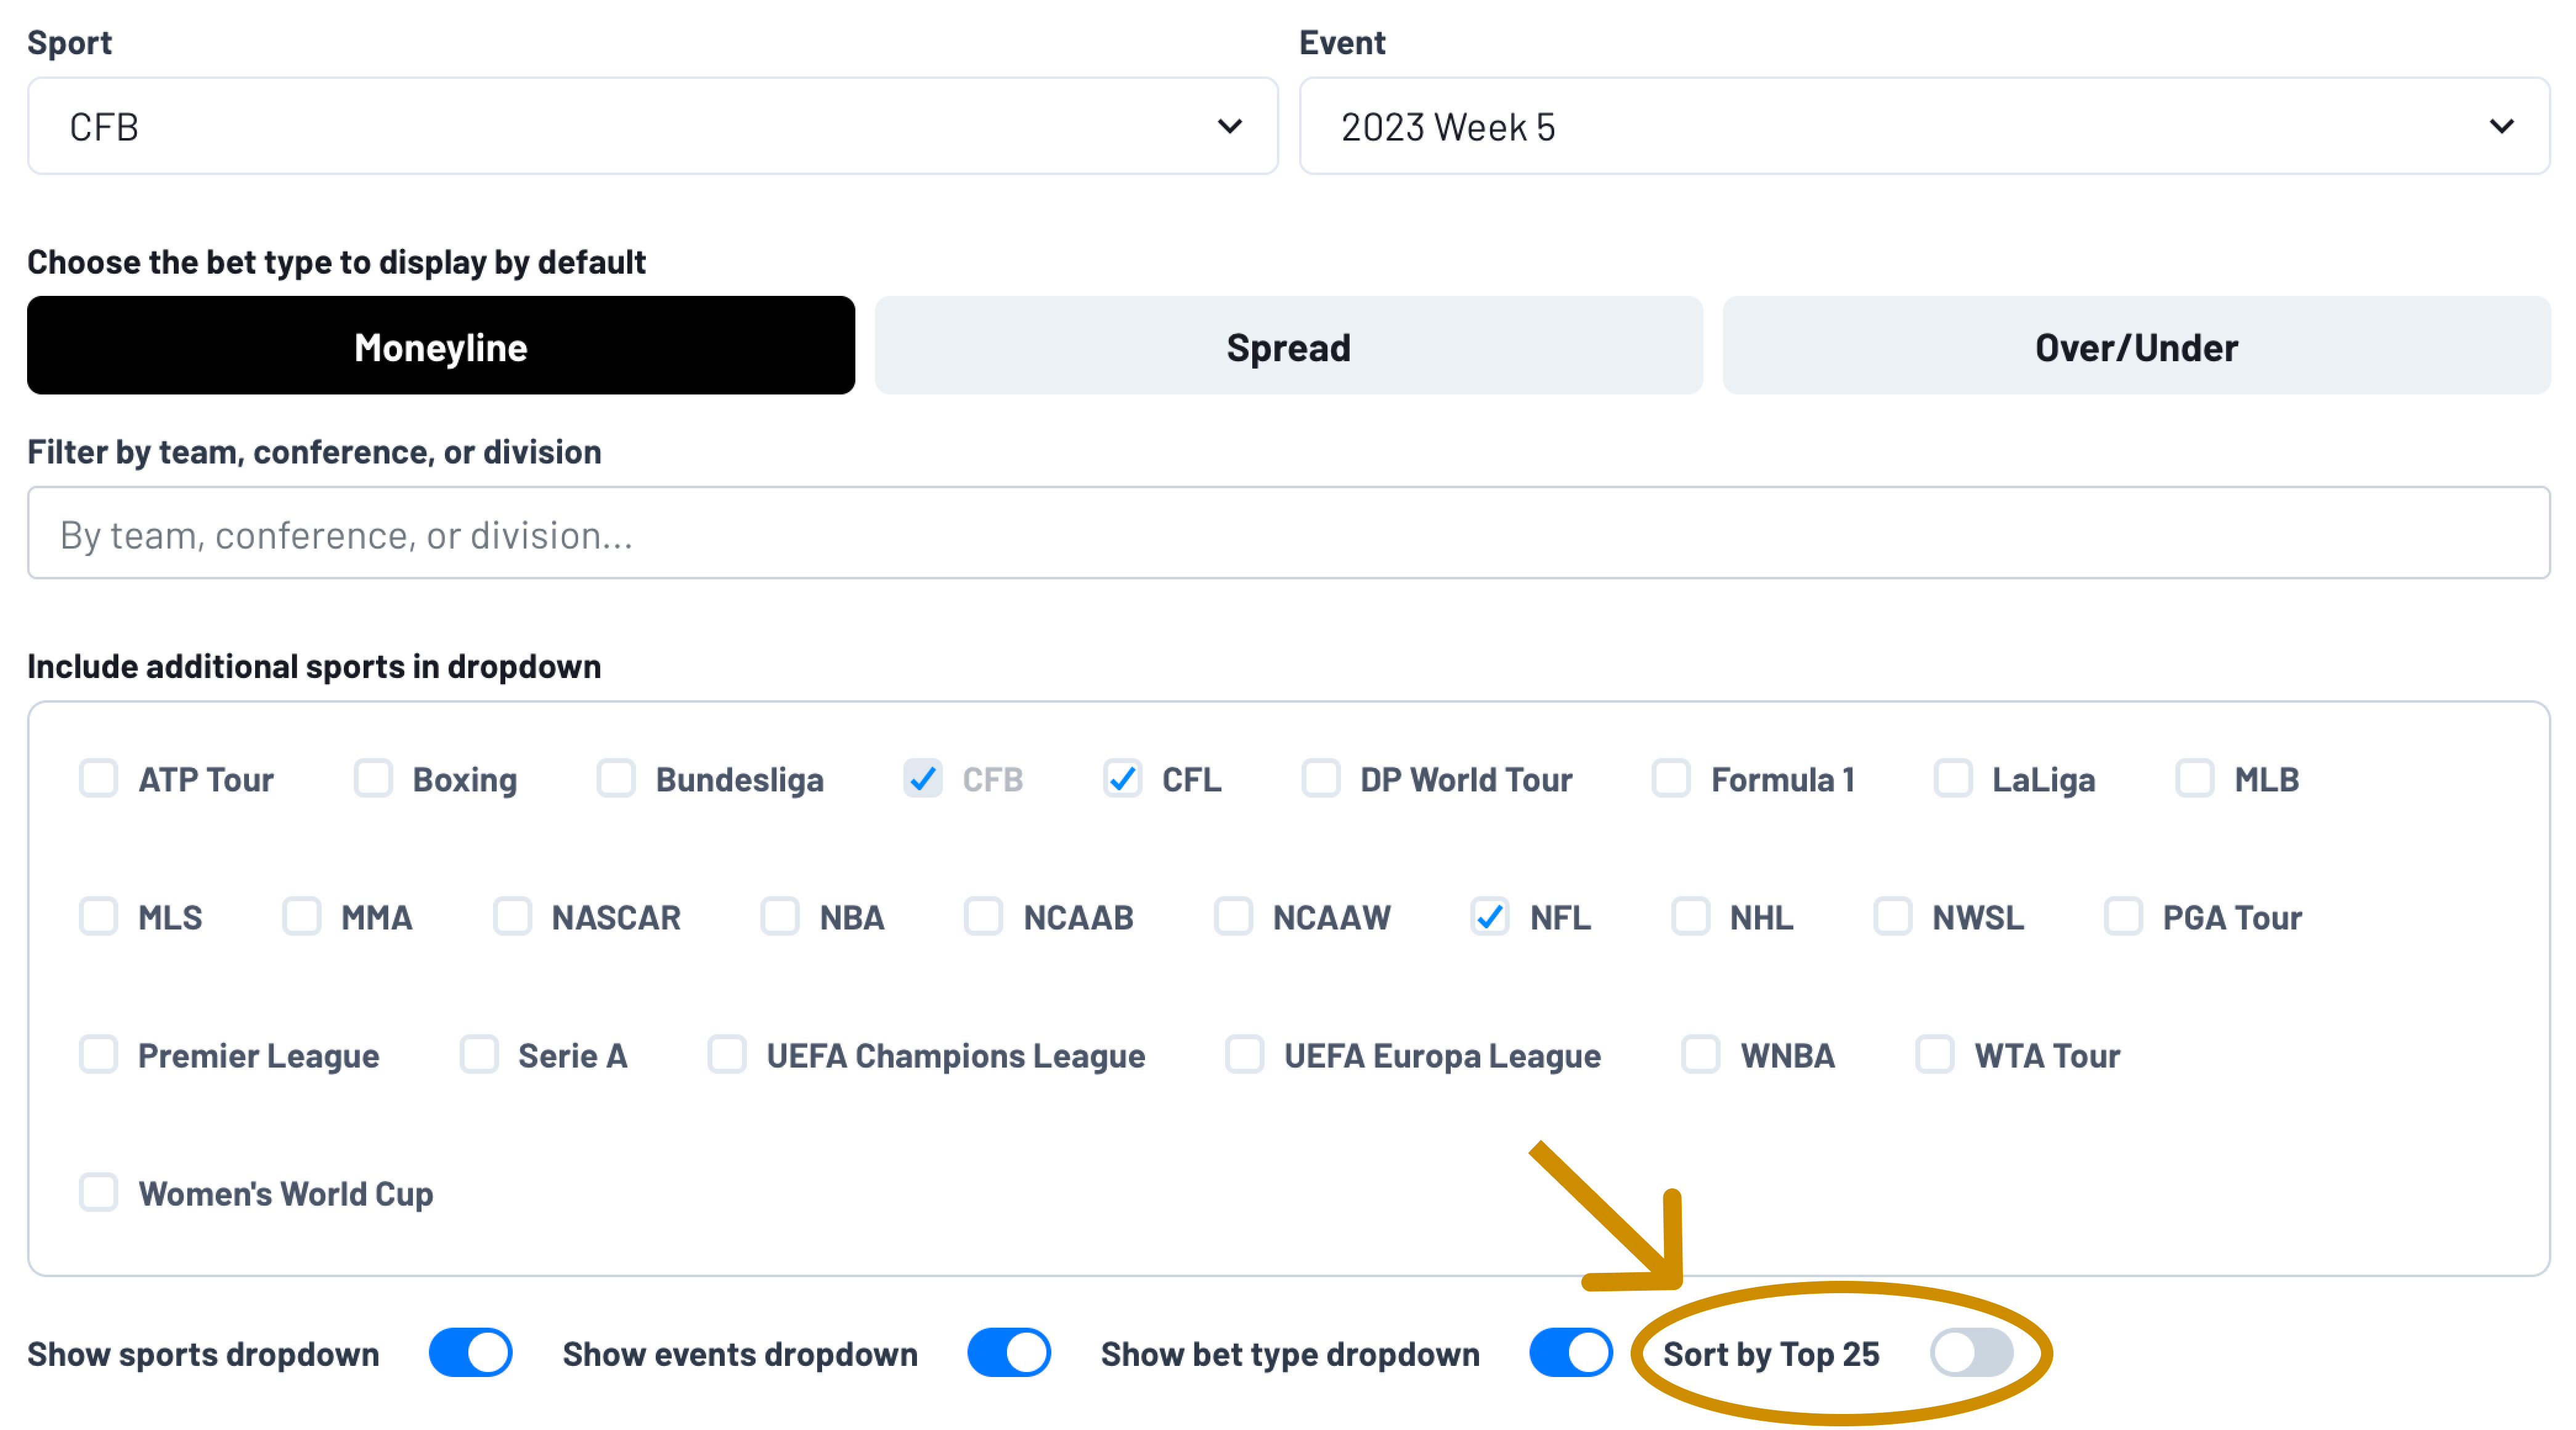2576x1430 pixels.
Task: Uncheck the NFL checkbox
Action: click(1490, 916)
